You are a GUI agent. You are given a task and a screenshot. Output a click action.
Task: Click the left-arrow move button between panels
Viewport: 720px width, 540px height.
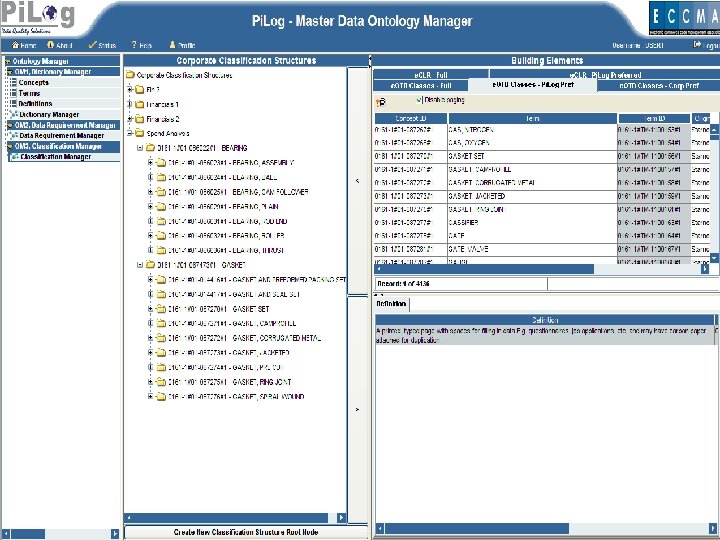tap(358, 181)
